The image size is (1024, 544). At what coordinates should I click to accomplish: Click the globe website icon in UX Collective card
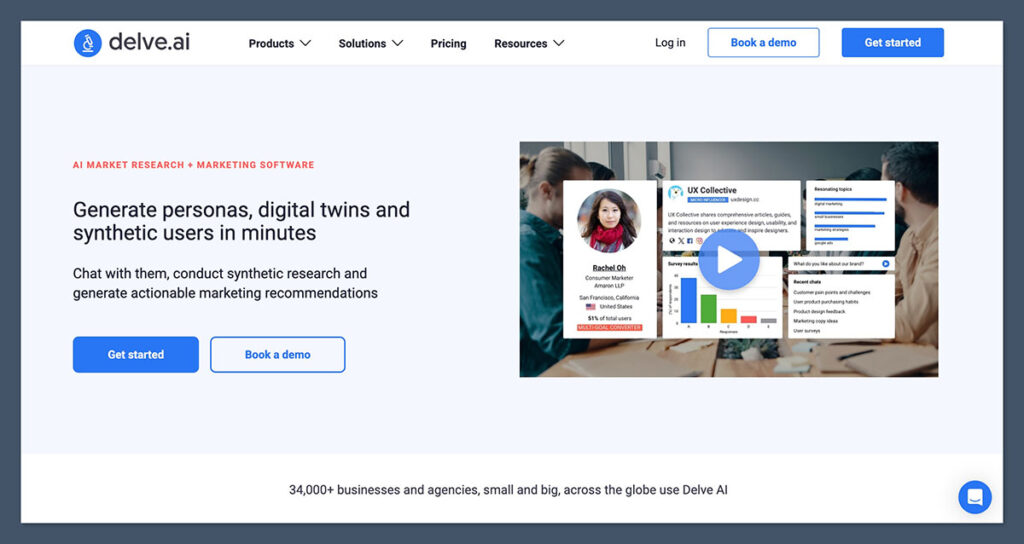(672, 241)
